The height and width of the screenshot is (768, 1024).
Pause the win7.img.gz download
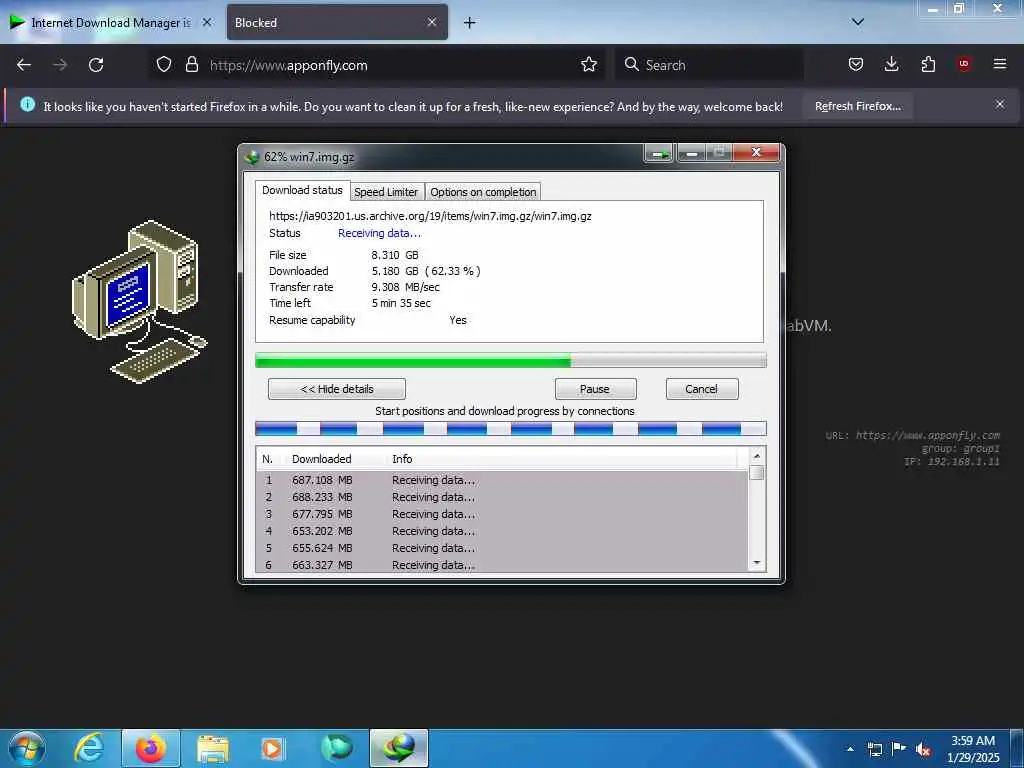595,389
